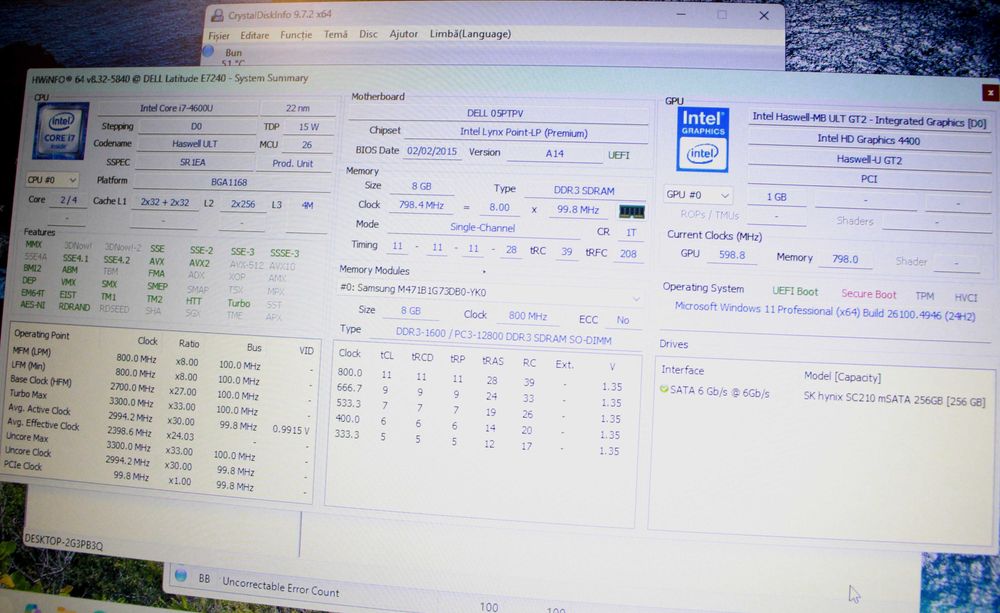1000x613 pixels.
Task: Maximize the CrystalDiskInfo window
Action: click(x=721, y=15)
